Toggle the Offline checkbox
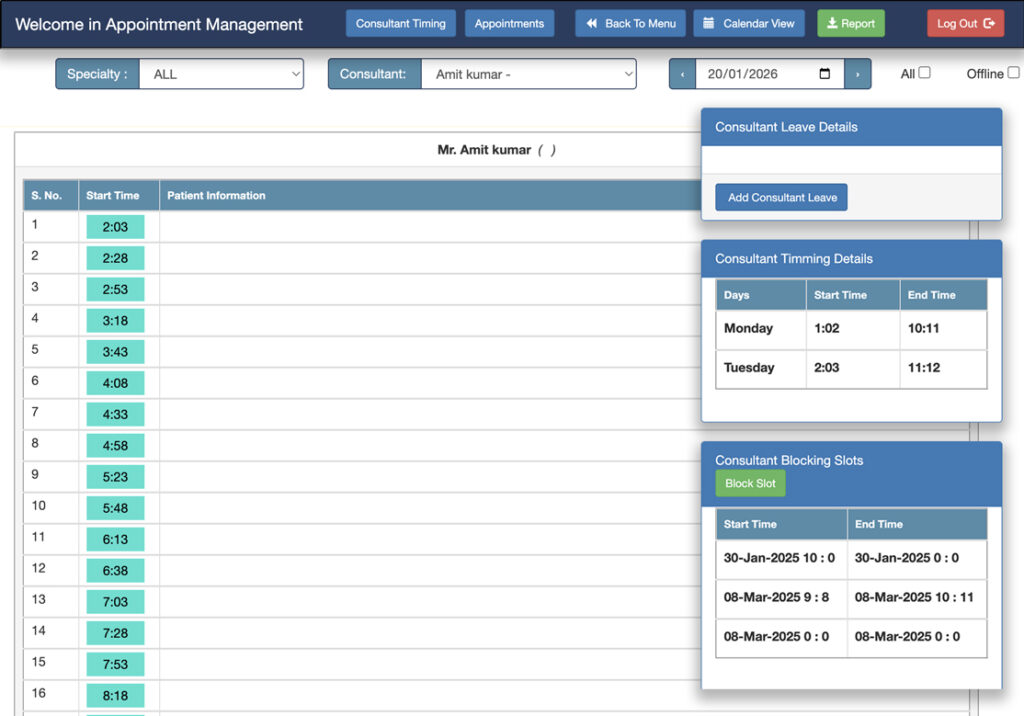Image resolution: width=1024 pixels, height=716 pixels. coord(1013,73)
